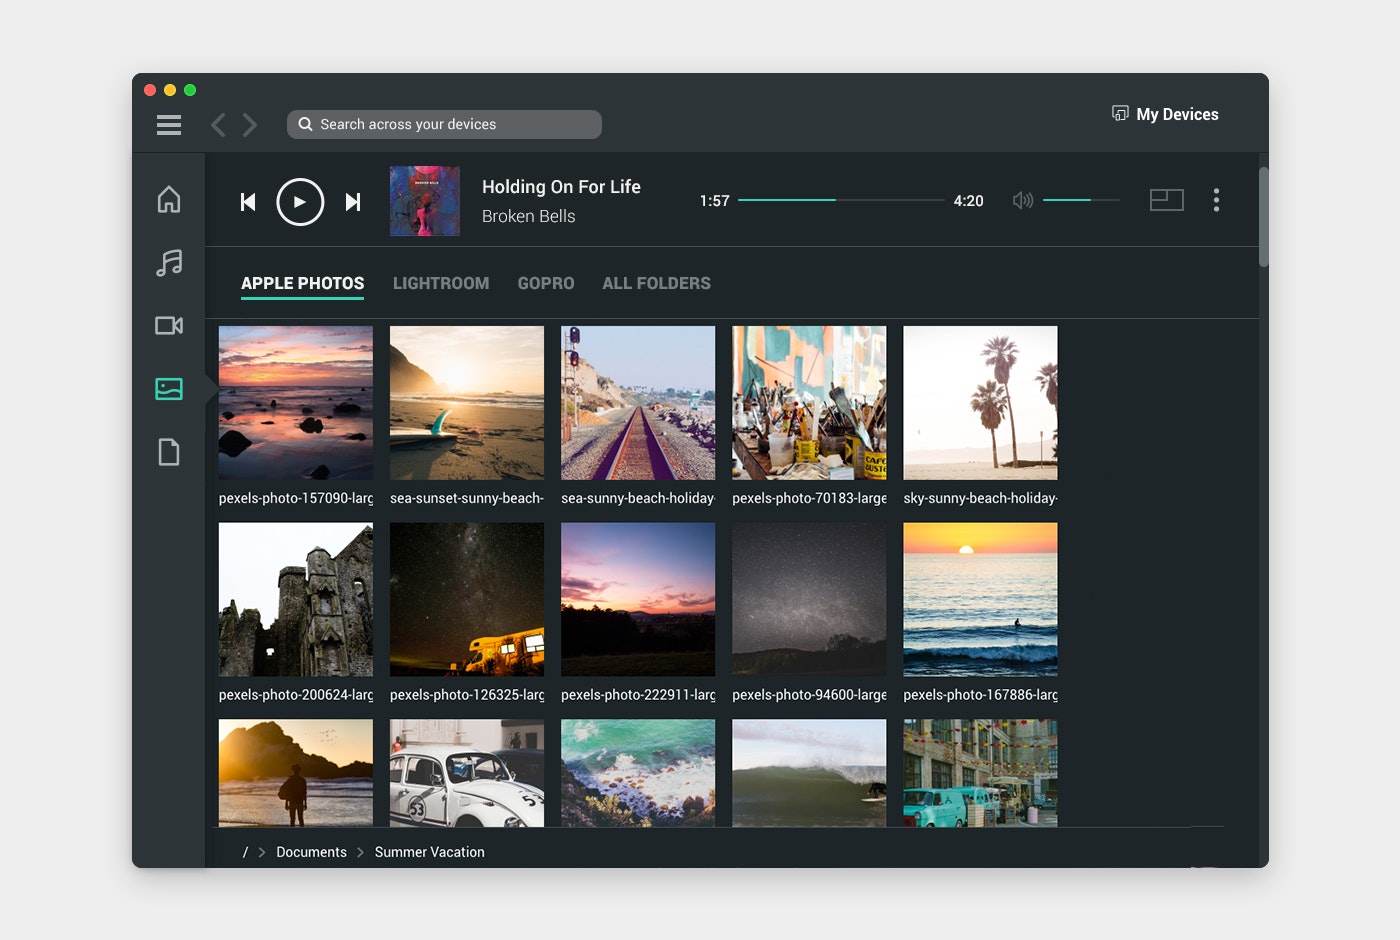Go to Documents in breadcrumb
Viewport: 1400px width, 940px height.
[311, 852]
